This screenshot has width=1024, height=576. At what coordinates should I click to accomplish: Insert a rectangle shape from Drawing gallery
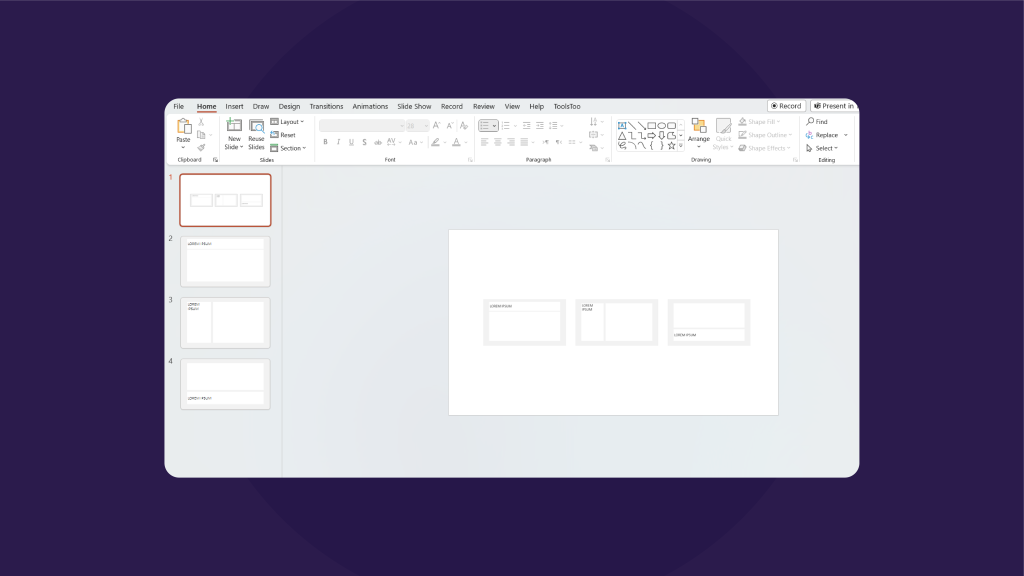tap(652, 125)
